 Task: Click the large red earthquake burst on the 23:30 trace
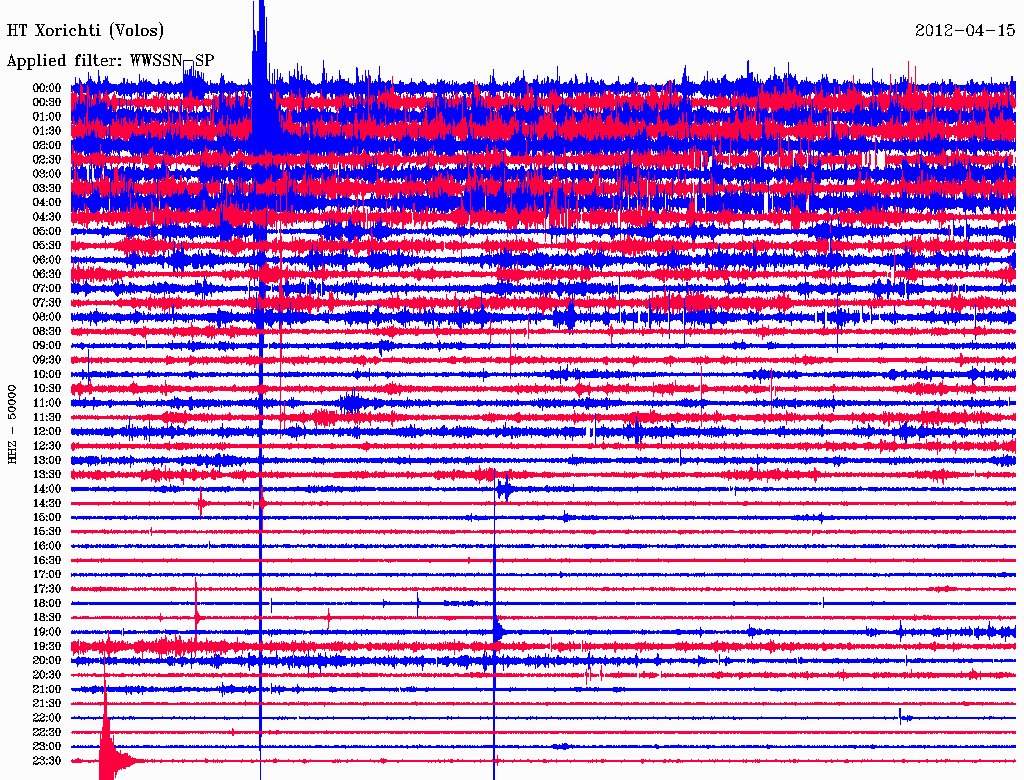click(x=111, y=751)
